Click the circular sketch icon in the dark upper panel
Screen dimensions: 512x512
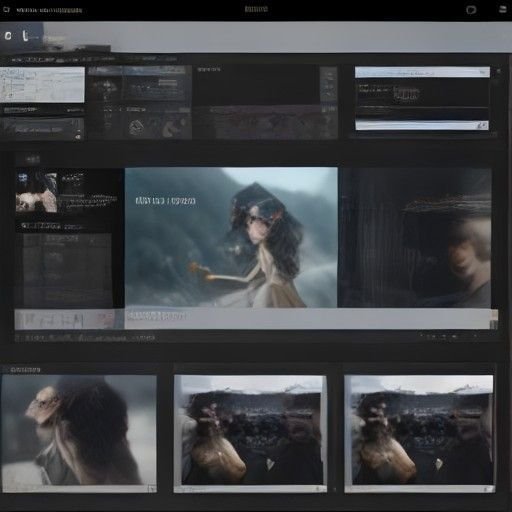pyautogui.click(x=136, y=127)
